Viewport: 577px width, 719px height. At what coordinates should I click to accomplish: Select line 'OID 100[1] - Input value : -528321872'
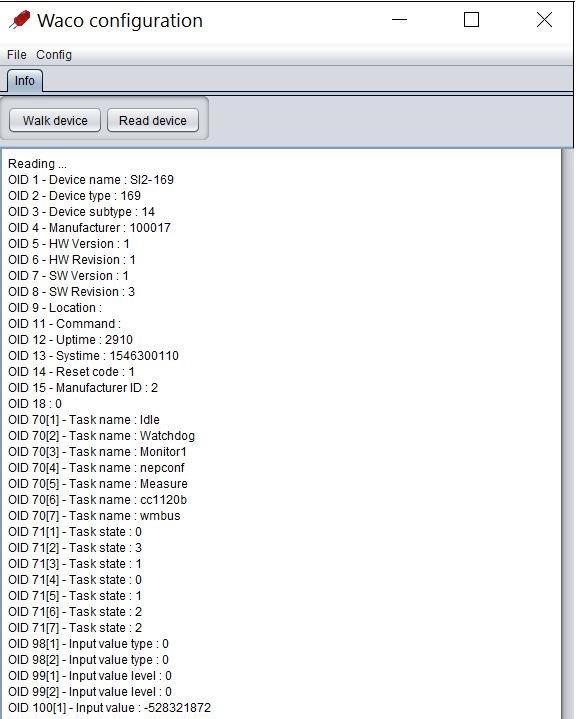tap(110, 708)
